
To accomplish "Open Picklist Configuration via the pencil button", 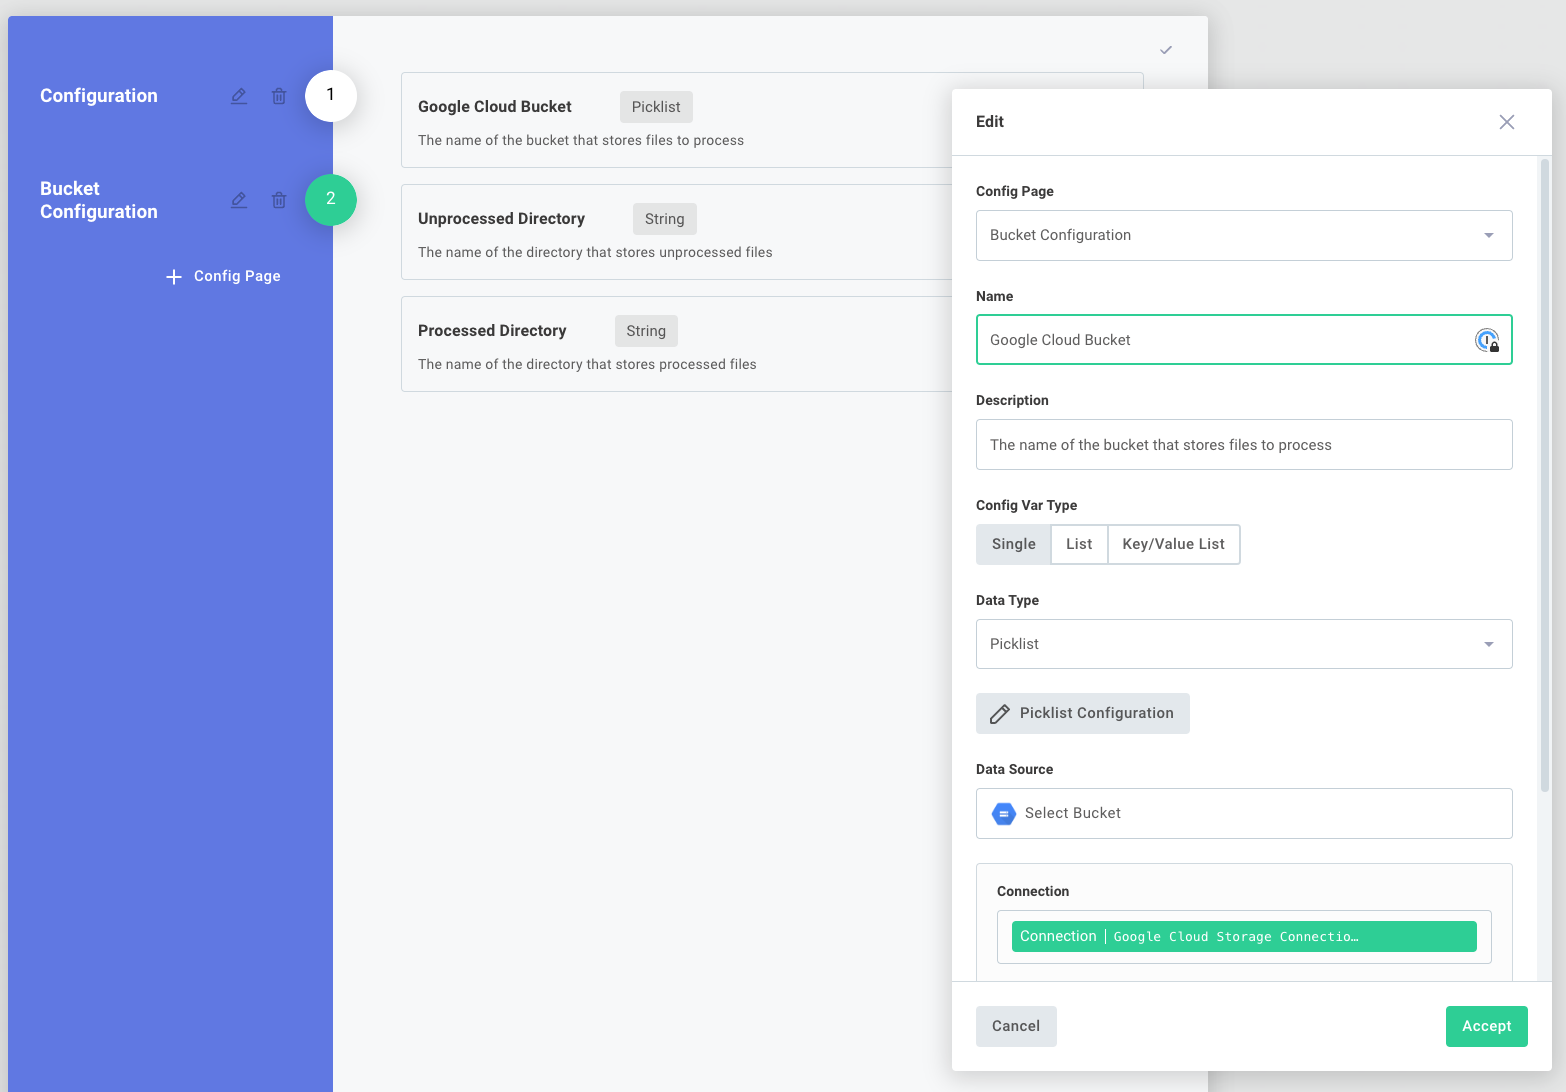I will click(x=1082, y=713).
